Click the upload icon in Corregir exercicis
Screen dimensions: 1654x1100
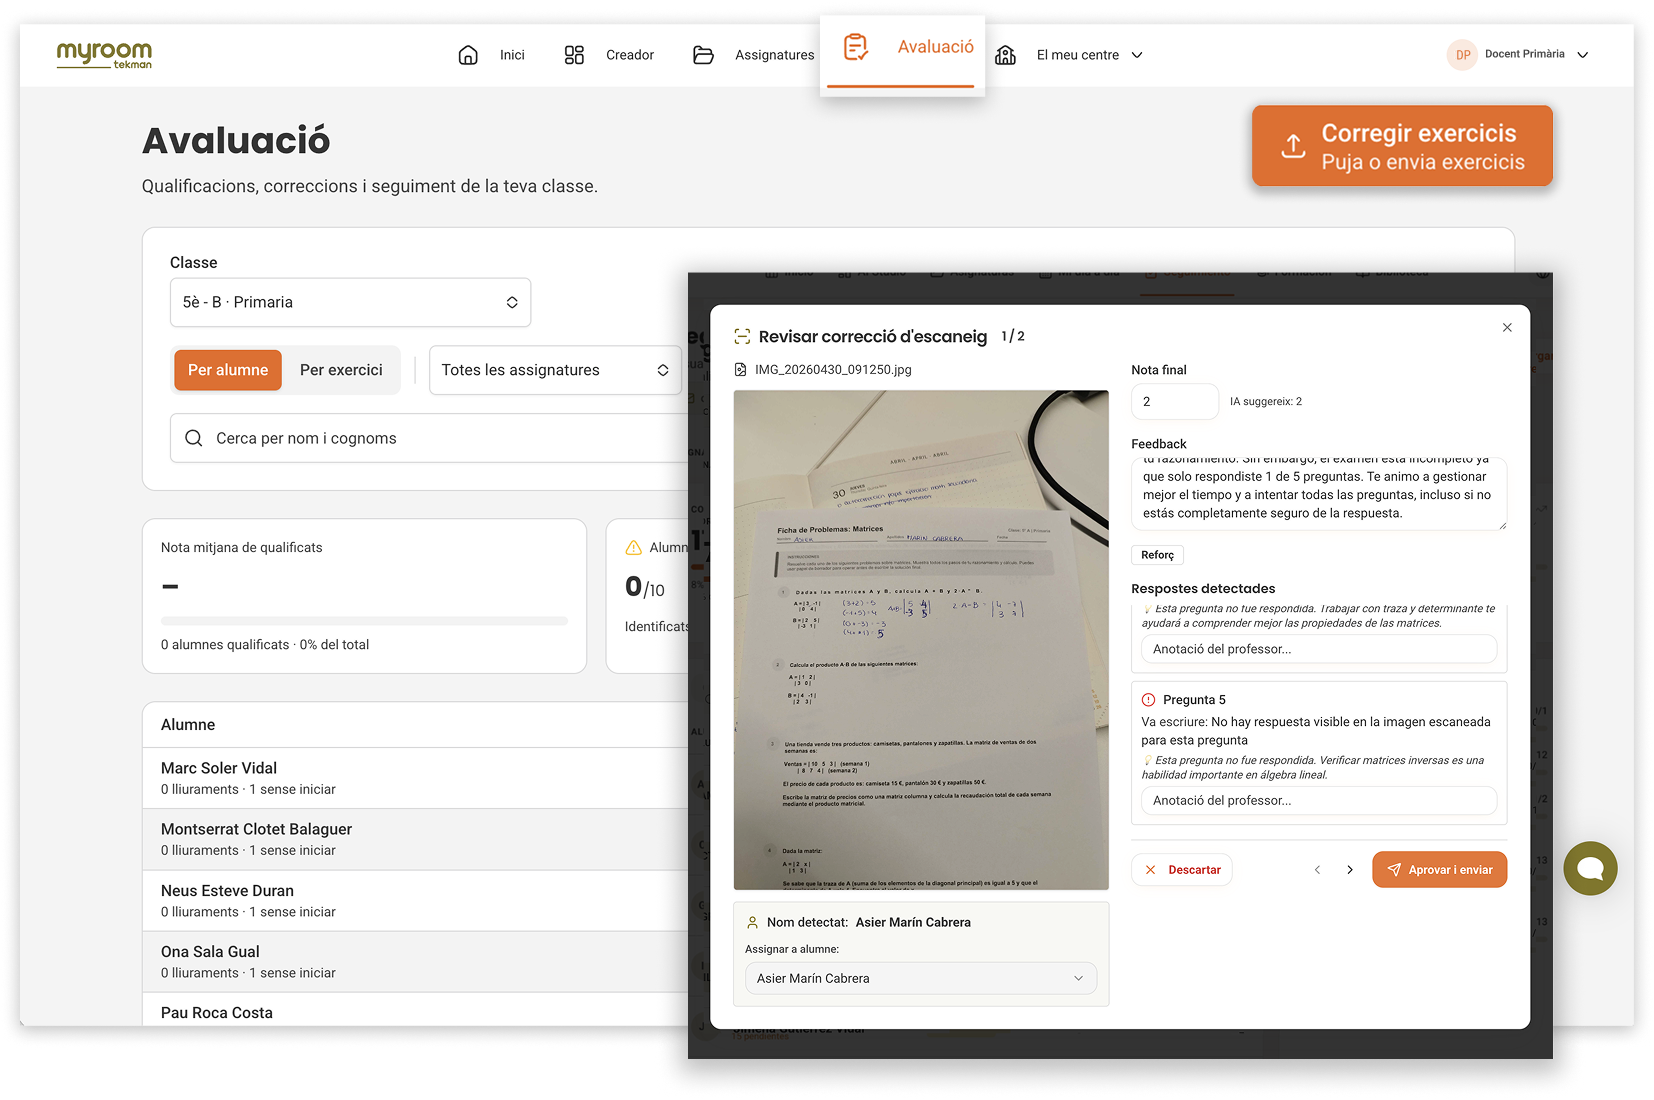pyautogui.click(x=1293, y=146)
